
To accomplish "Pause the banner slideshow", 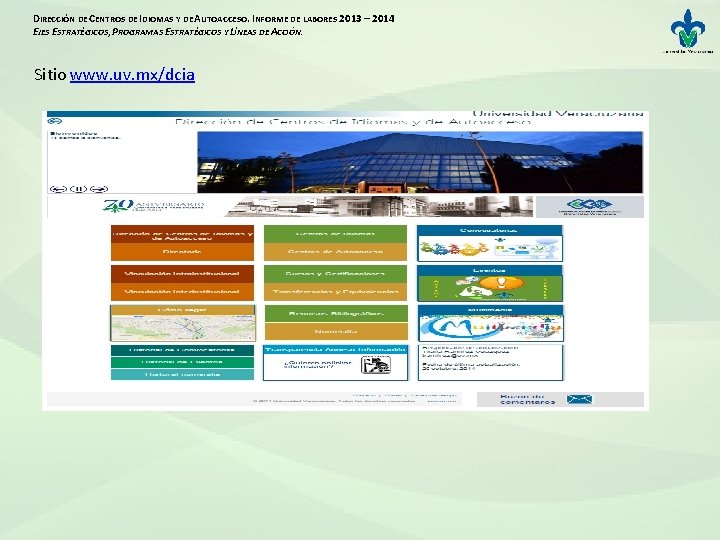I will (x=79, y=189).
